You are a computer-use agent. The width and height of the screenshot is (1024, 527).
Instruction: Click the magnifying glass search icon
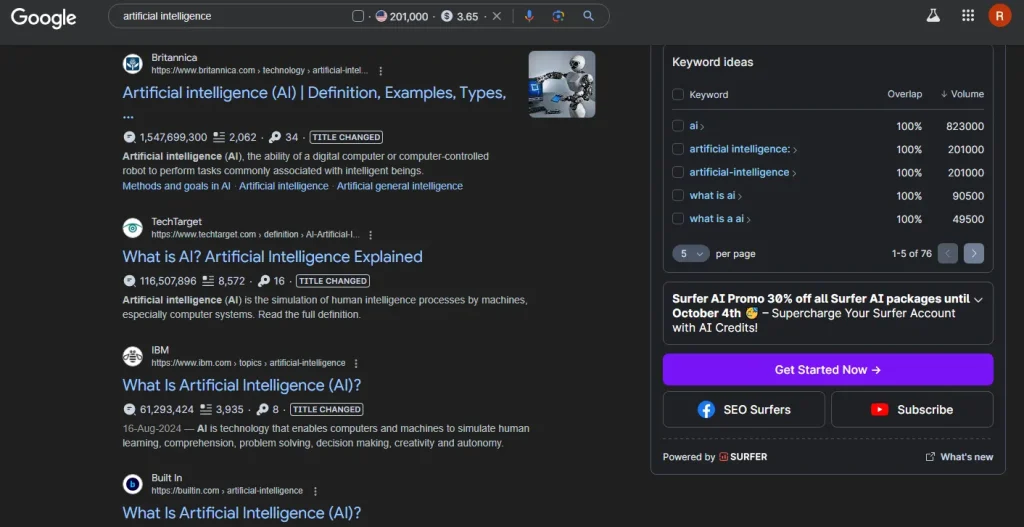[588, 16]
